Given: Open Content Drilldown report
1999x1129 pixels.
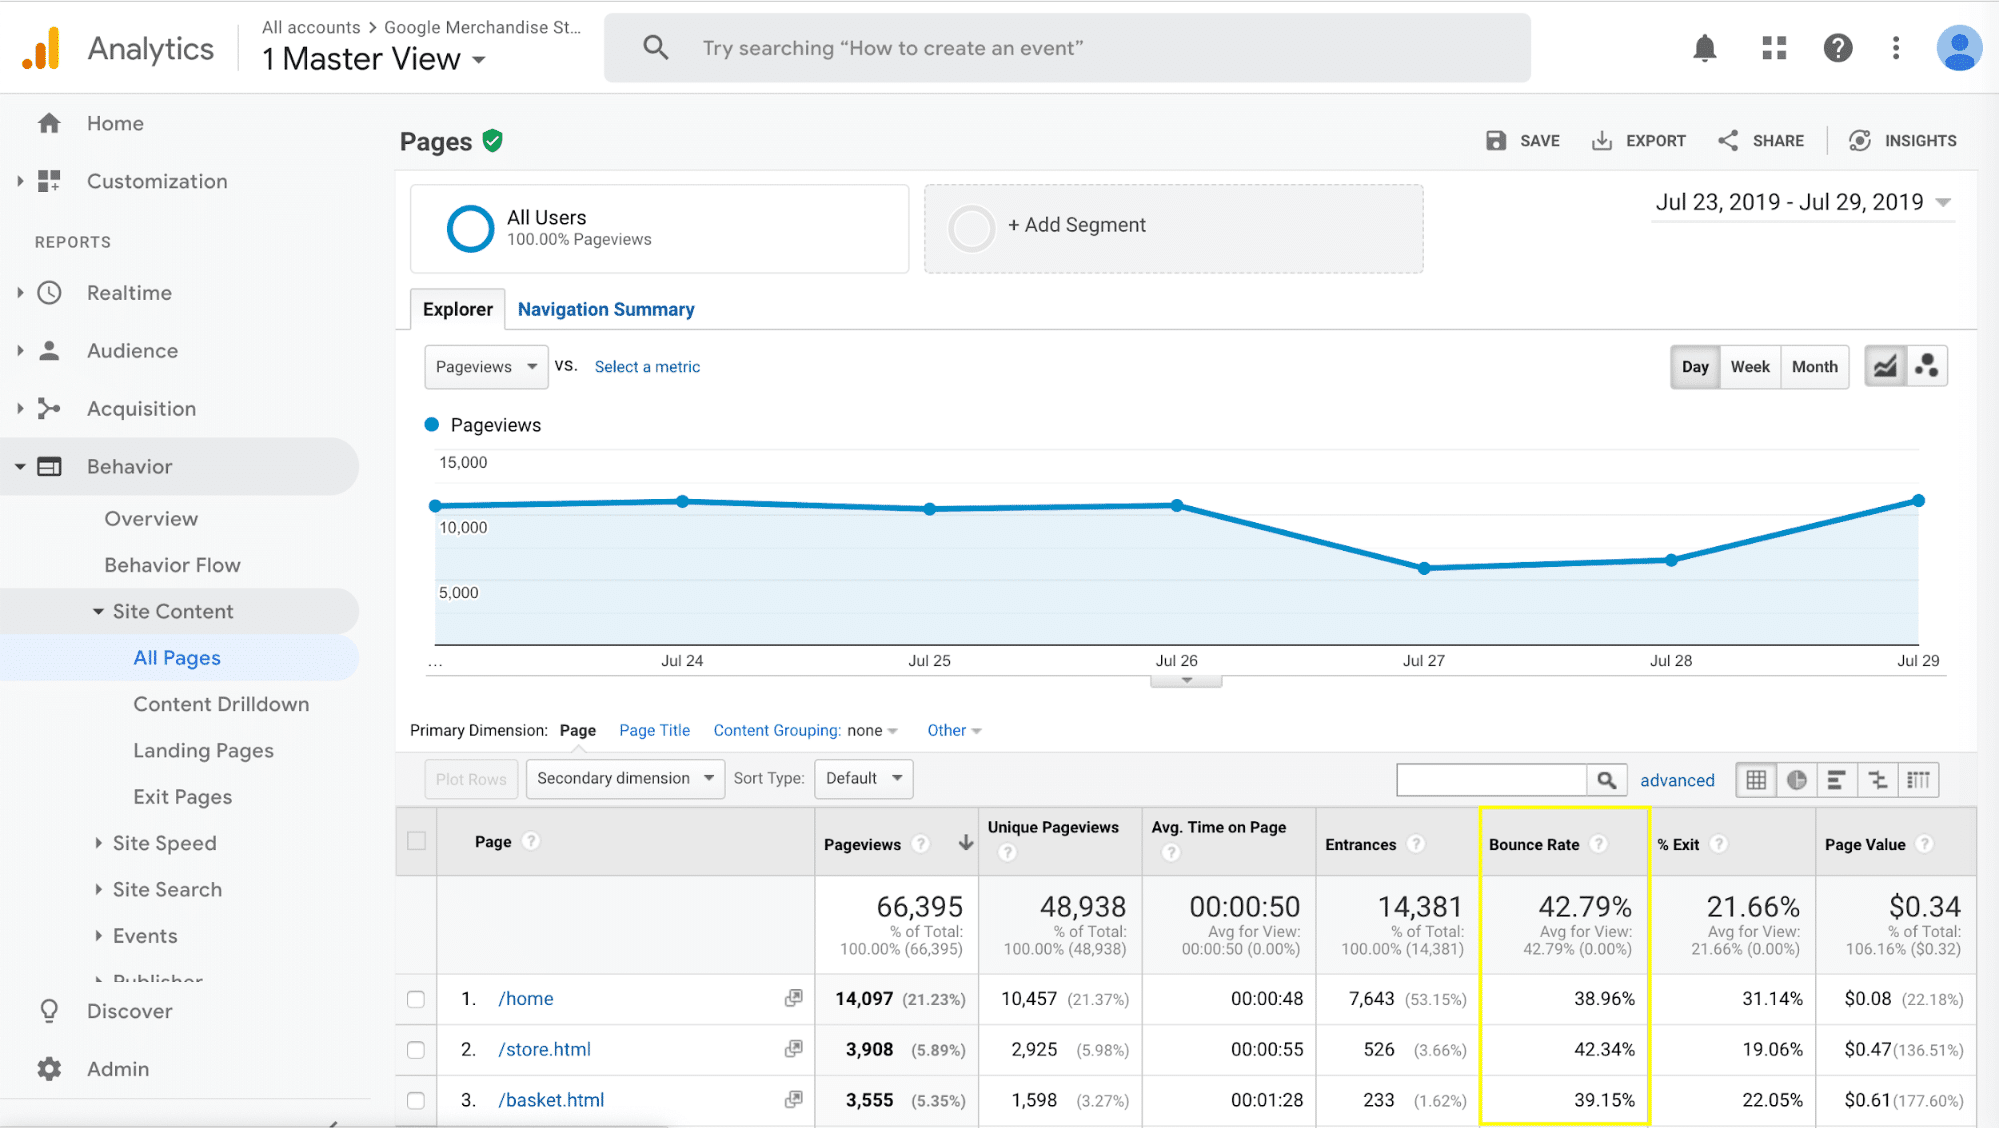Looking at the screenshot, I should (x=221, y=704).
